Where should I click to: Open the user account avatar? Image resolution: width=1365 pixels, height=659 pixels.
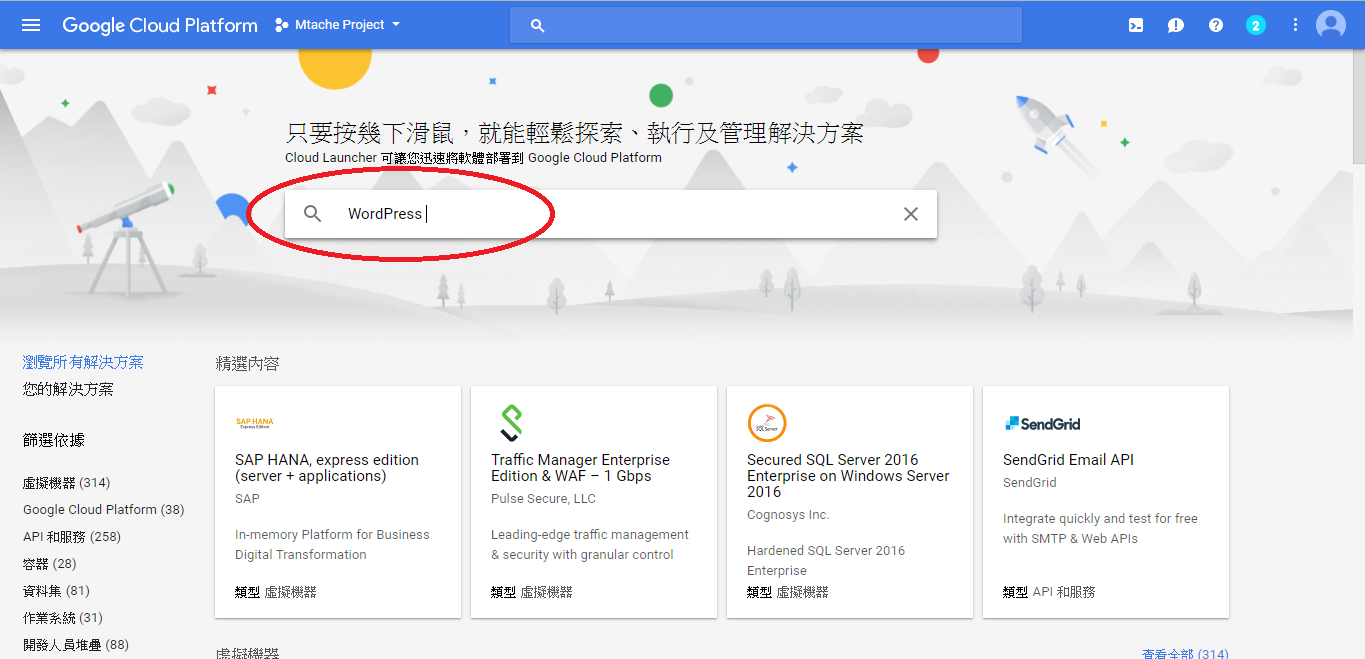[x=1331, y=25]
